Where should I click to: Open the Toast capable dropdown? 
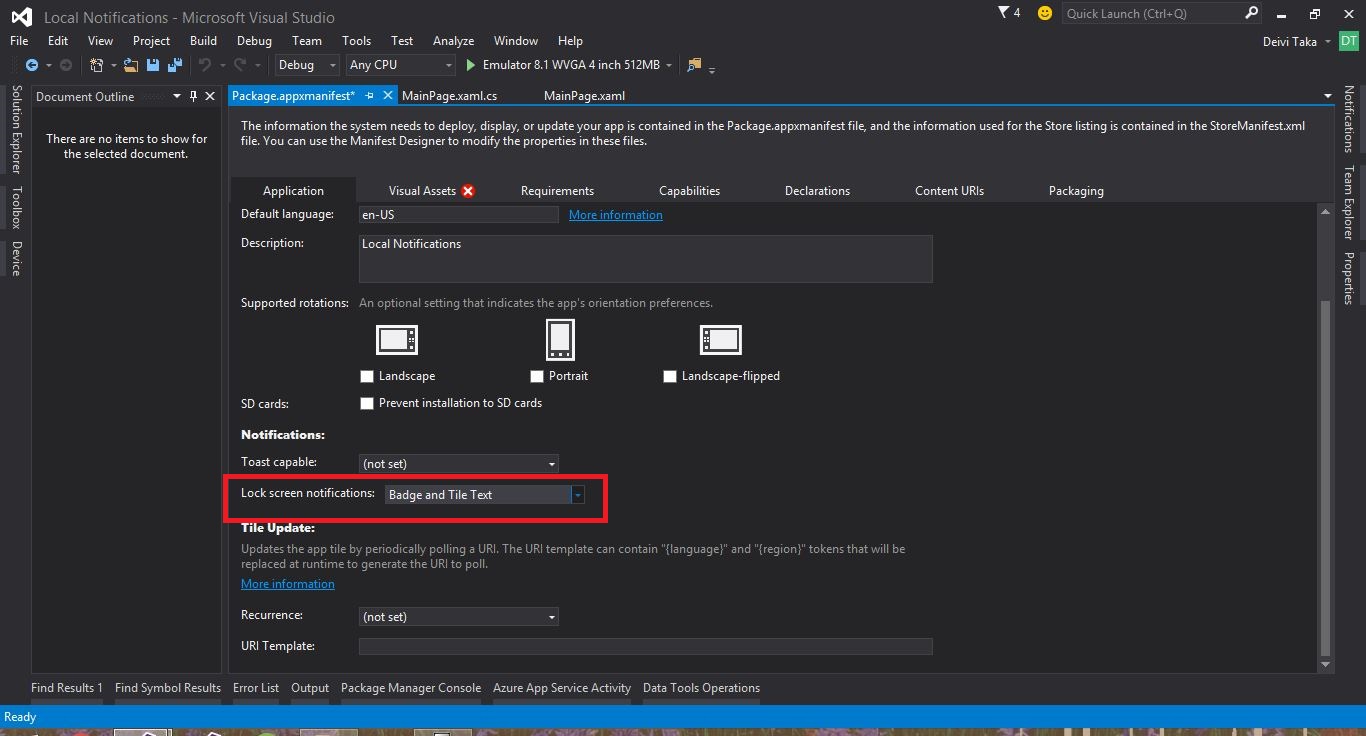click(x=458, y=464)
